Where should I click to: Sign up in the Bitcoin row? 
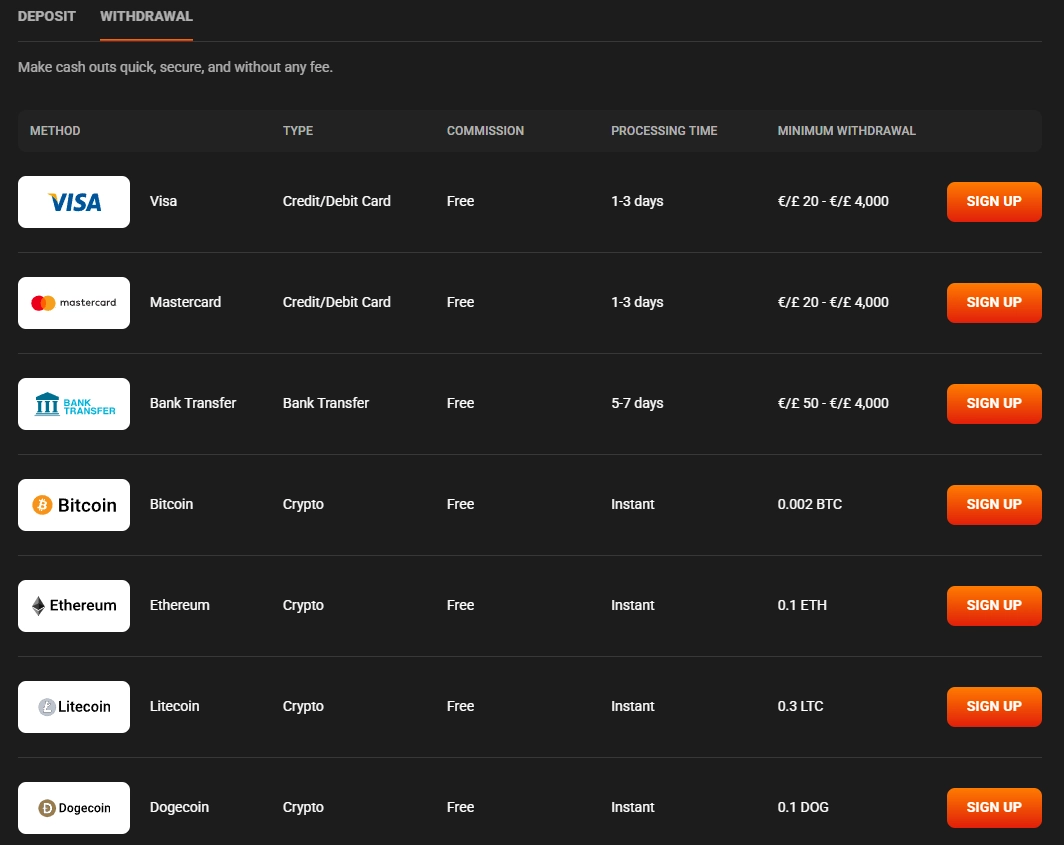tap(994, 505)
